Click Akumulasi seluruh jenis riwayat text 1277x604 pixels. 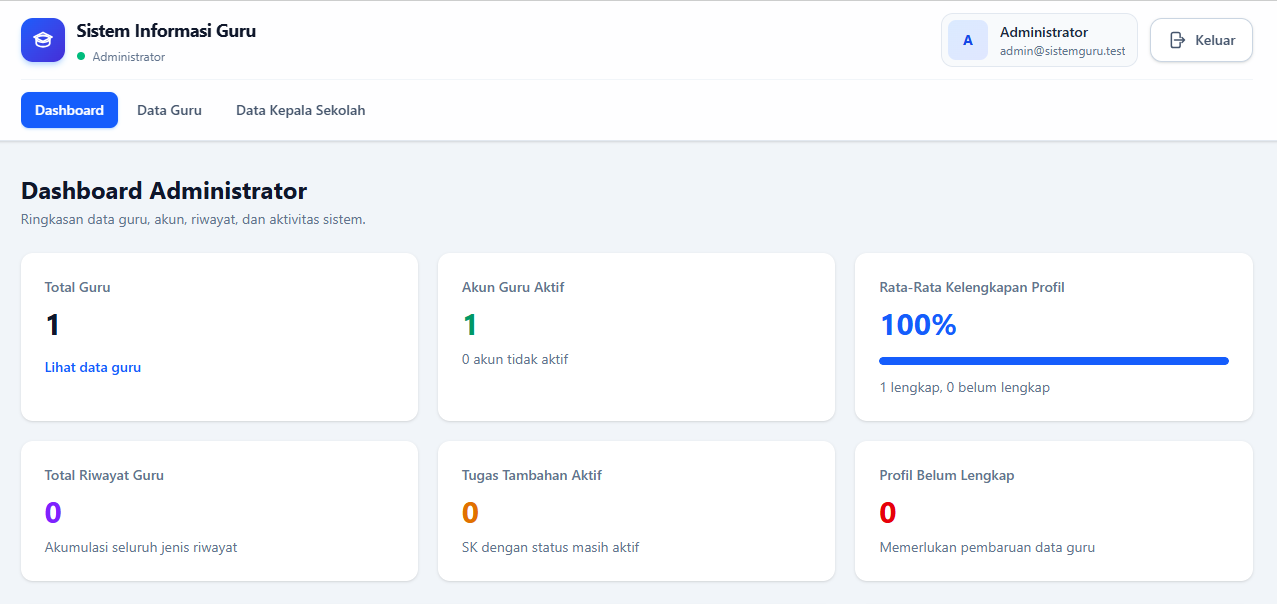(141, 547)
